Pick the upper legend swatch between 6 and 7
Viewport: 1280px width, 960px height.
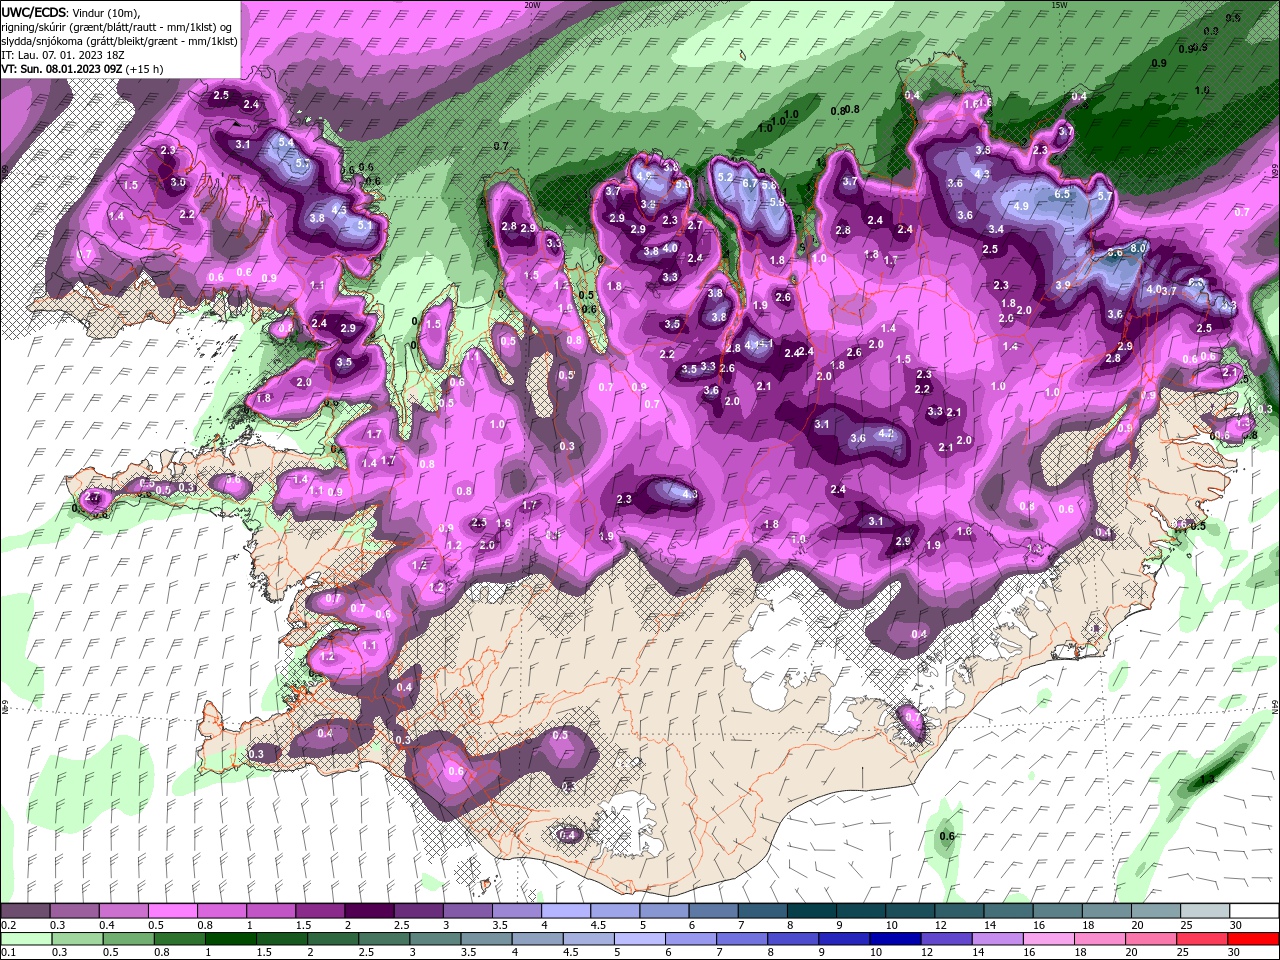pyautogui.click(x=713, y=911)
